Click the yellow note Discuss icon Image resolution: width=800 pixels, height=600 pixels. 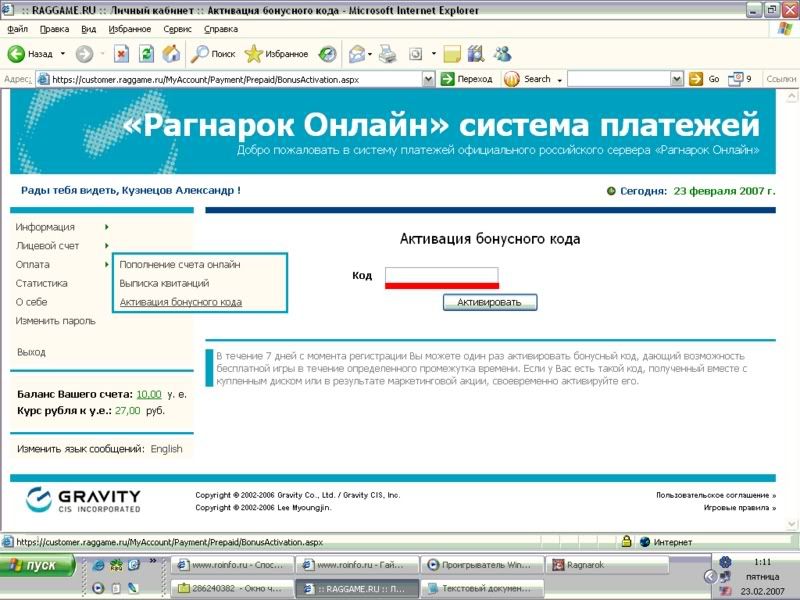[x=452, y=54]
